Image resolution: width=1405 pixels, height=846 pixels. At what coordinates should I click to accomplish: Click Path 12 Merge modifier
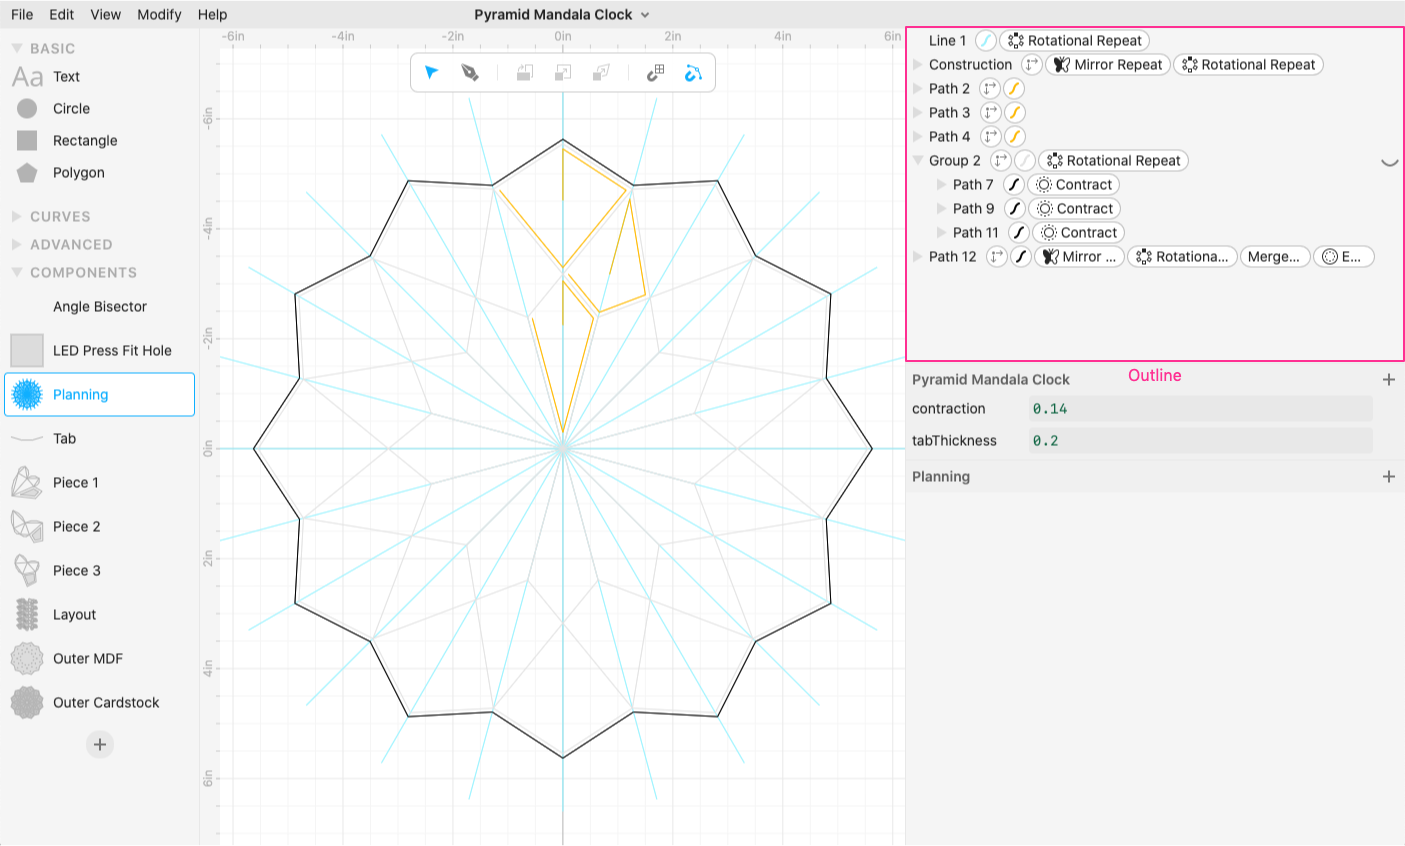(x=1274, y=256)
